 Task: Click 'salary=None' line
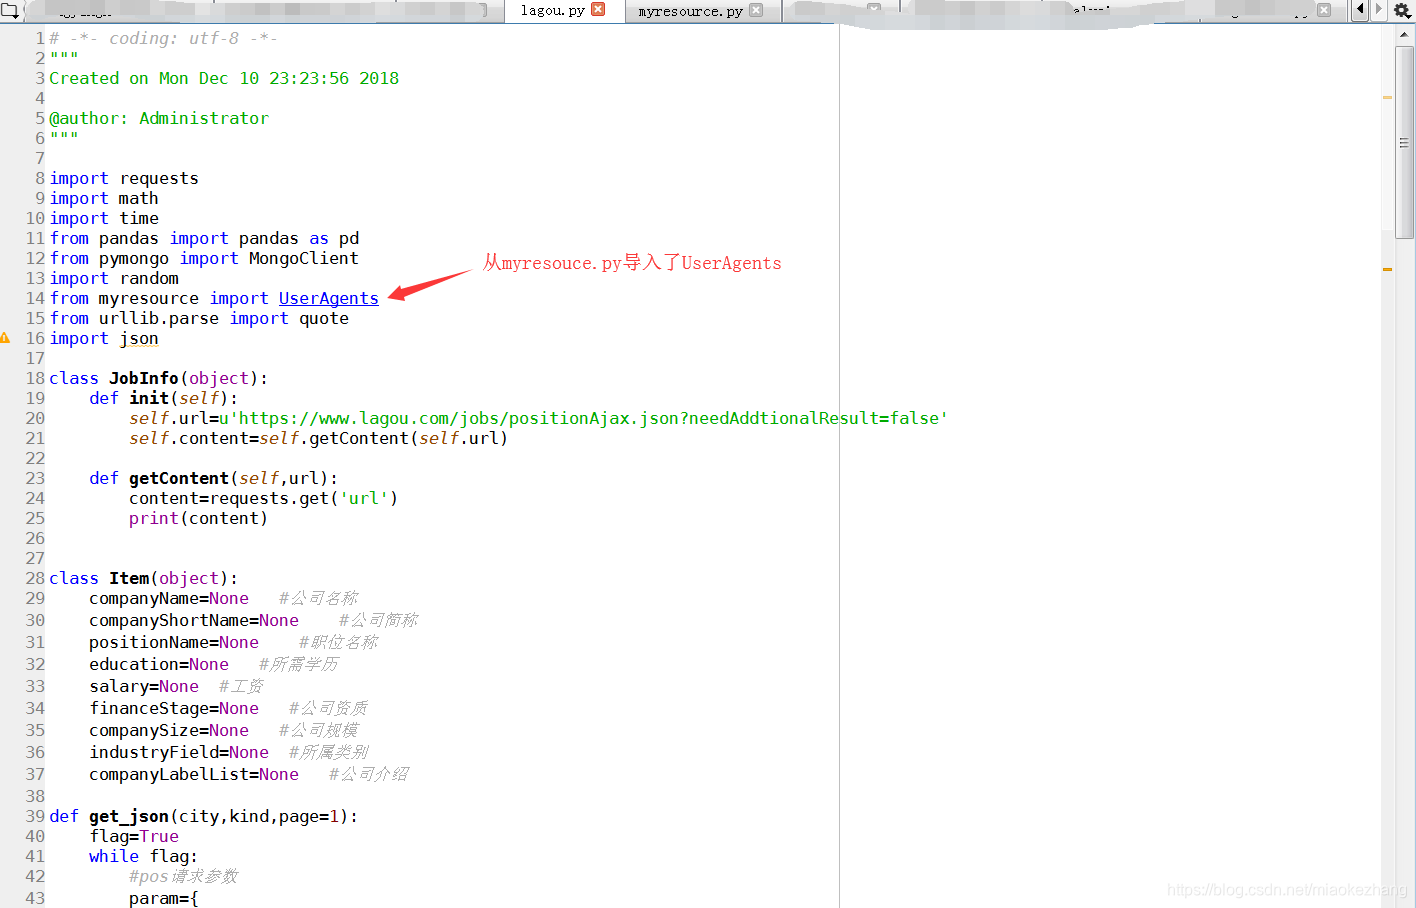pos(144,686)
